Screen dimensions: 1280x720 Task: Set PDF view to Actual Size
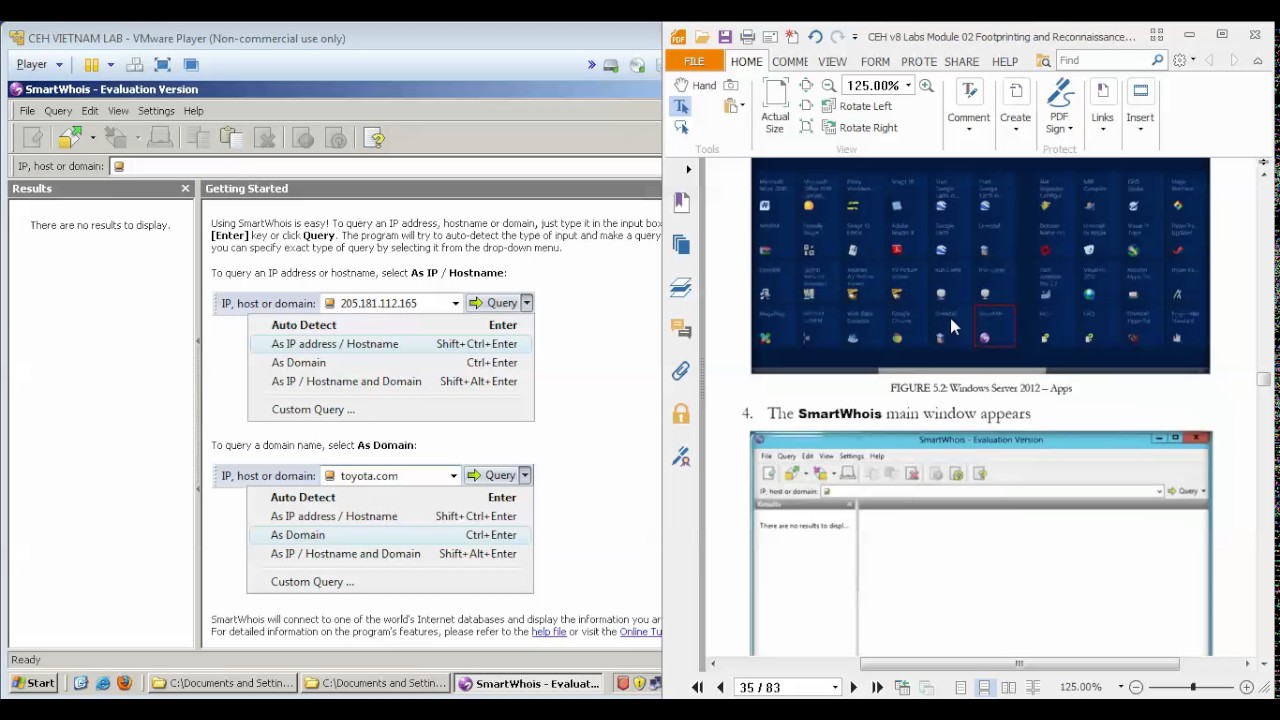775,107
